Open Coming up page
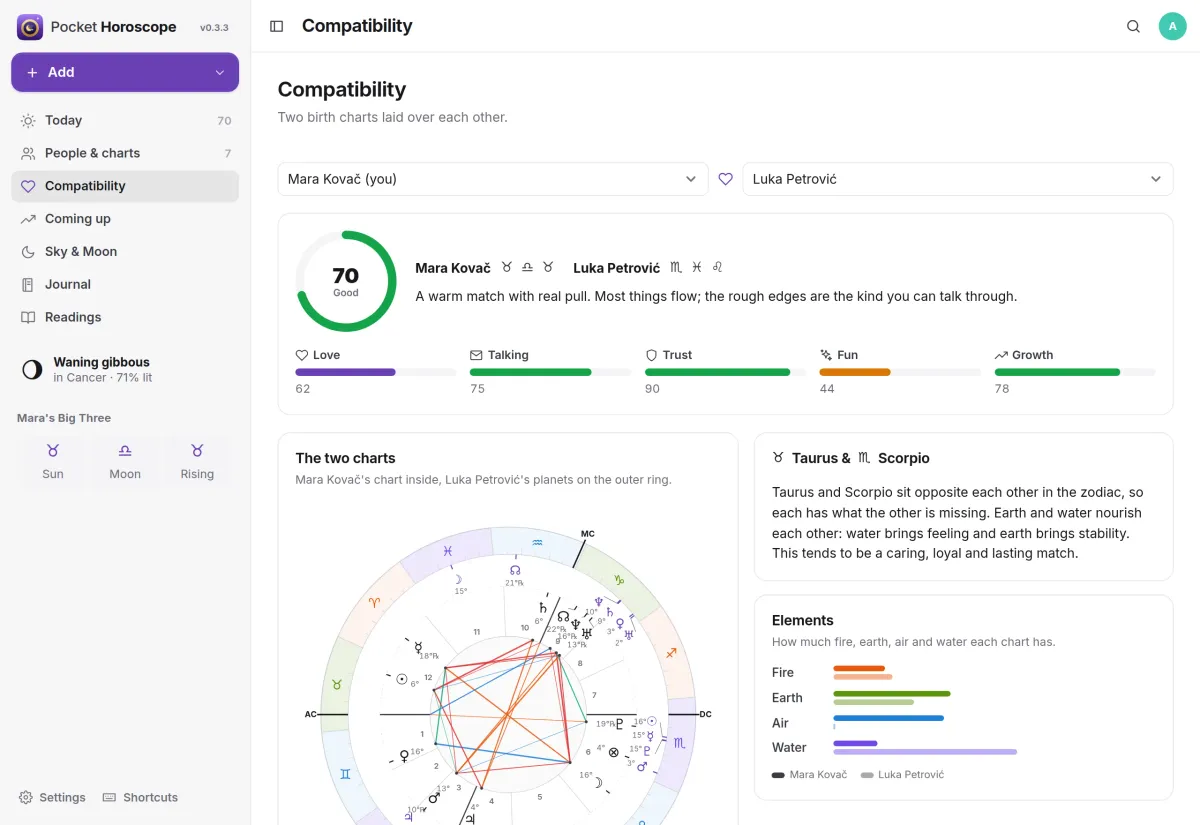The image size is (1200, 825). tap(125, 219)
